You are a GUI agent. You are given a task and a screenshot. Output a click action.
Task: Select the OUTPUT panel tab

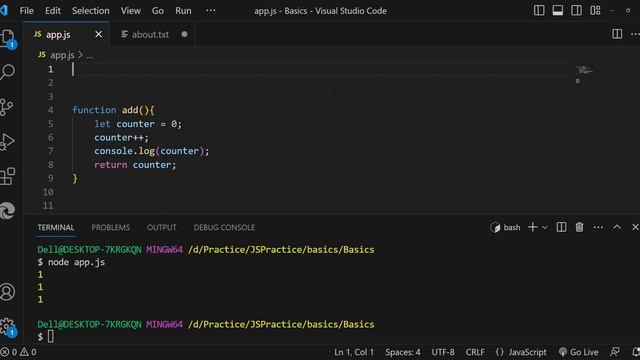(162, 227)
